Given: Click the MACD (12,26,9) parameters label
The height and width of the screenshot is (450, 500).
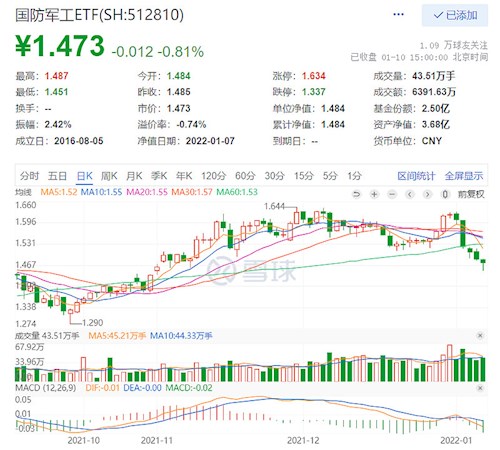Looking at the screenshot, I should pos(46,388).
